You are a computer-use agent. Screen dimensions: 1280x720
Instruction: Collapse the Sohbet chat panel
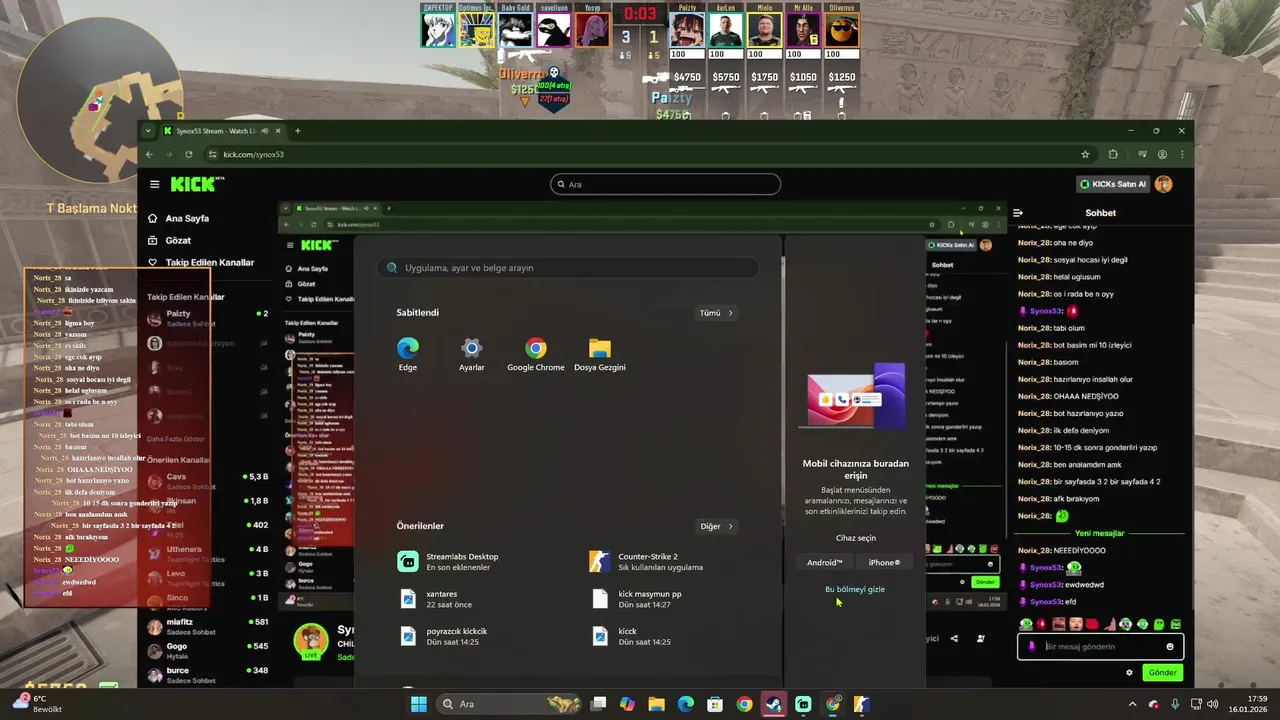[x=1018, y=212]
